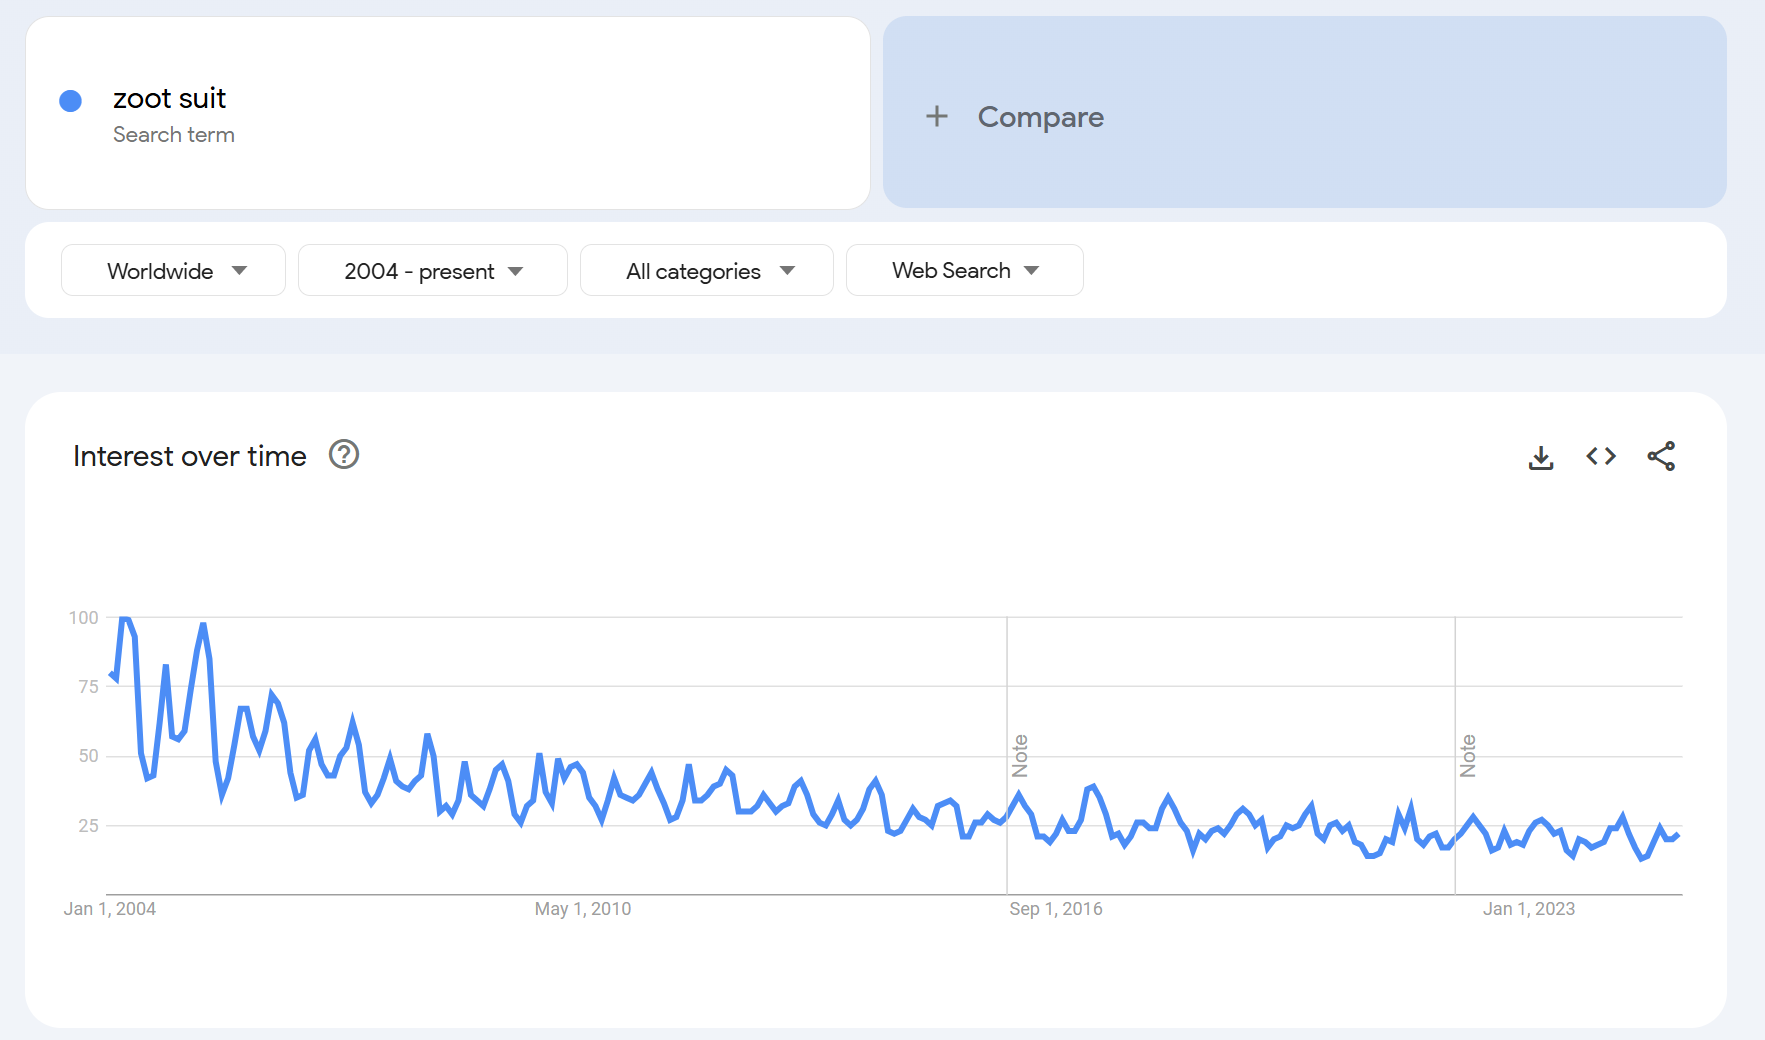Click the Note marker near Jan 2023
1765x1040 pixels.
coord(1468,756)
